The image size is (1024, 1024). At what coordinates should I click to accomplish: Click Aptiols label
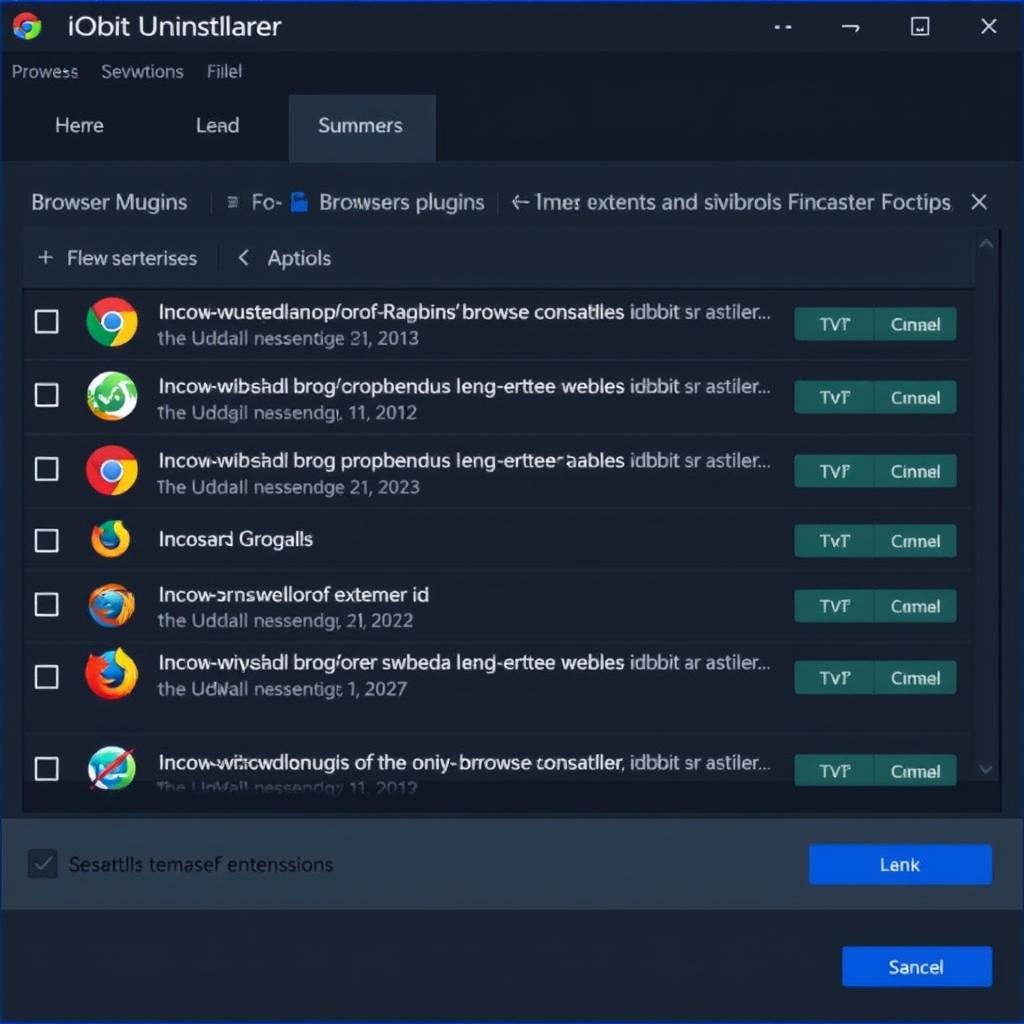pyautogui.click(x=299, y=259)
